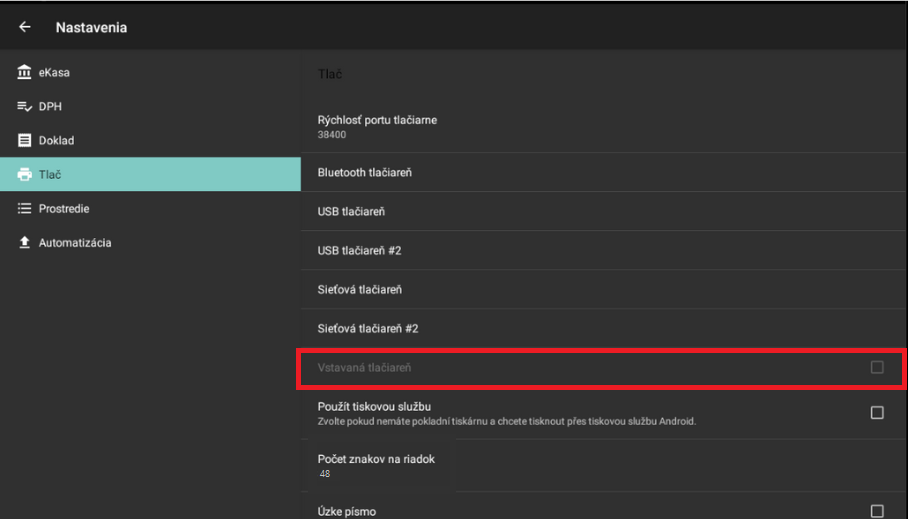This screenshot has width=908, height=519.
Task: Click the eKasa bank icon
Action: coord(25,73)
